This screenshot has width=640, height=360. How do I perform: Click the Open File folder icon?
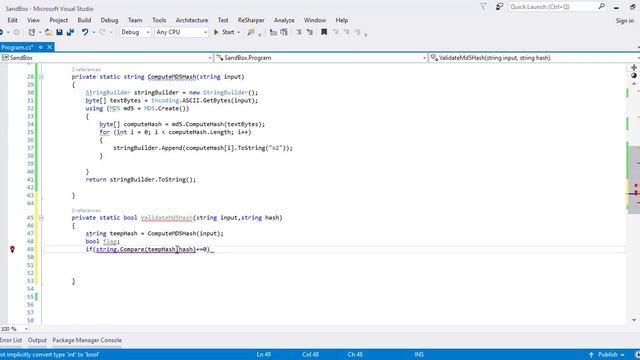click(x=48, y=32)
